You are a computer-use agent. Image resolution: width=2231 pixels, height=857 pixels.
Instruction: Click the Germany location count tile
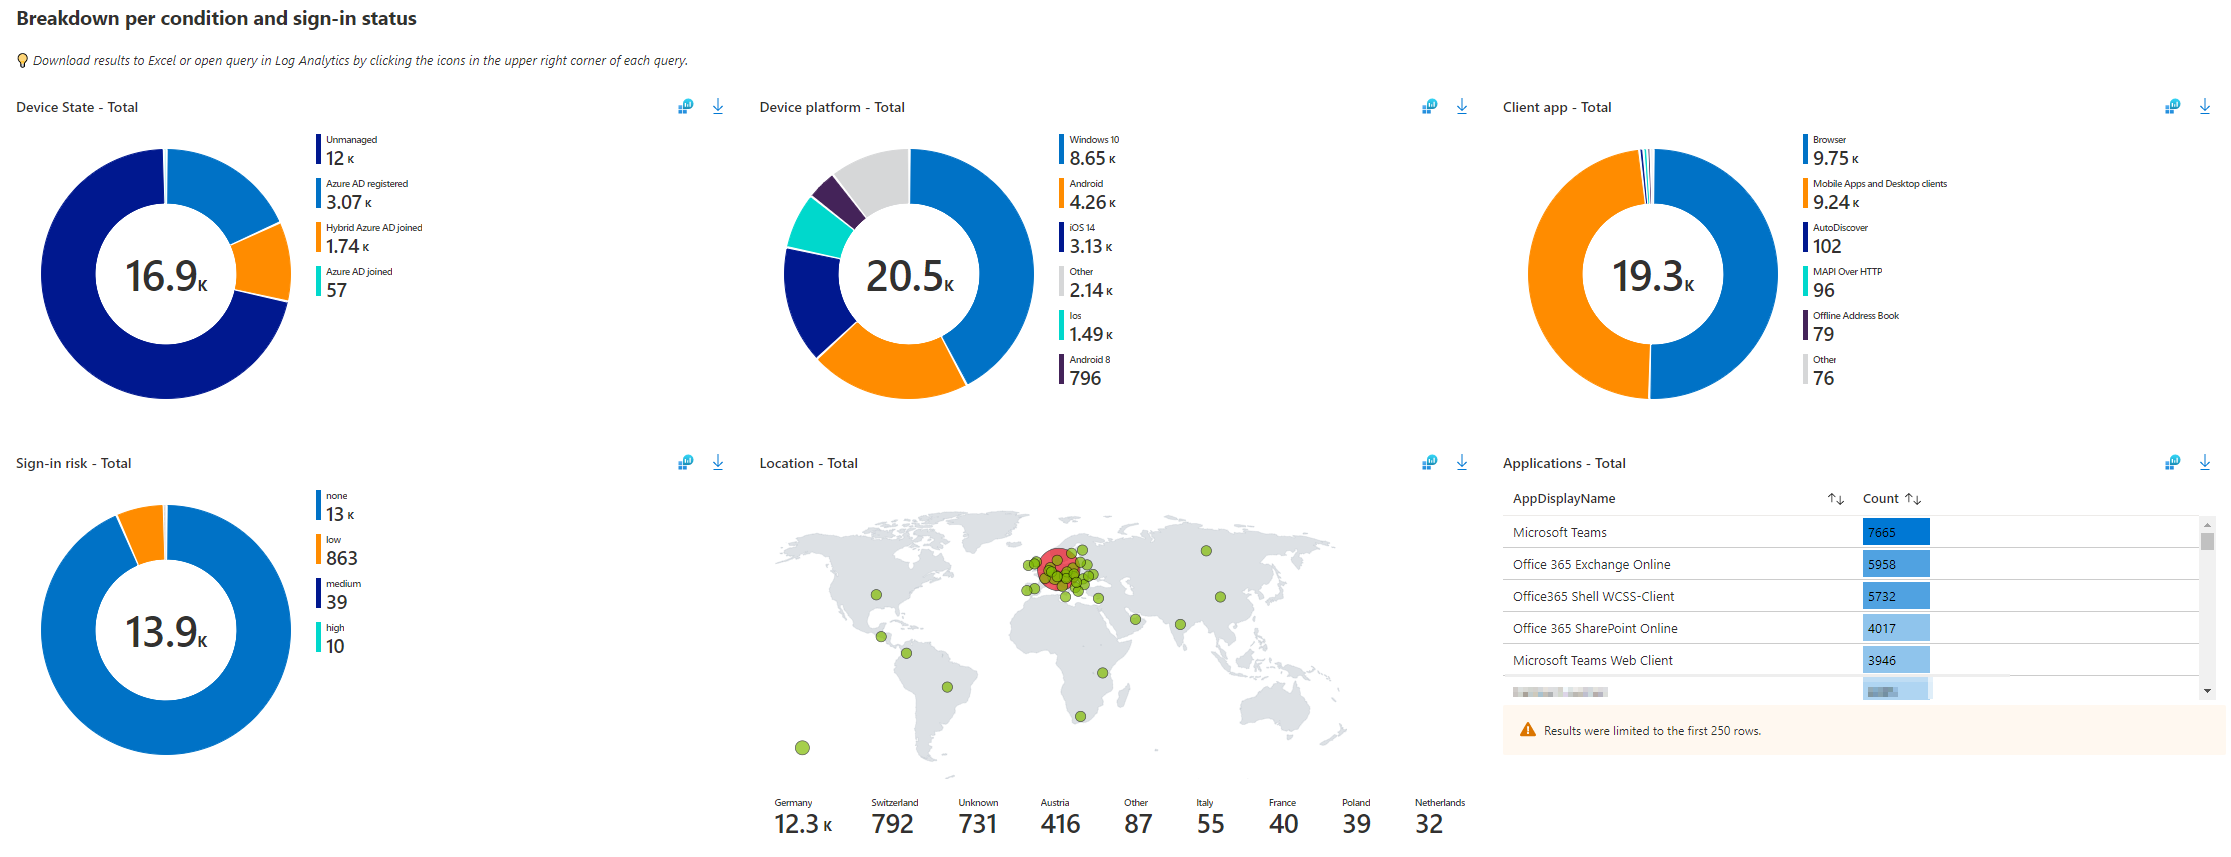pos(802,817)
